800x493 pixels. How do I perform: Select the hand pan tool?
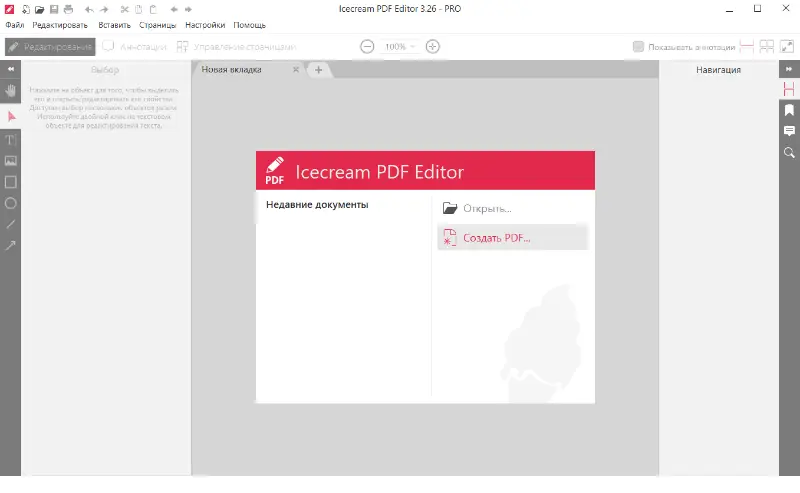[11, 91]
